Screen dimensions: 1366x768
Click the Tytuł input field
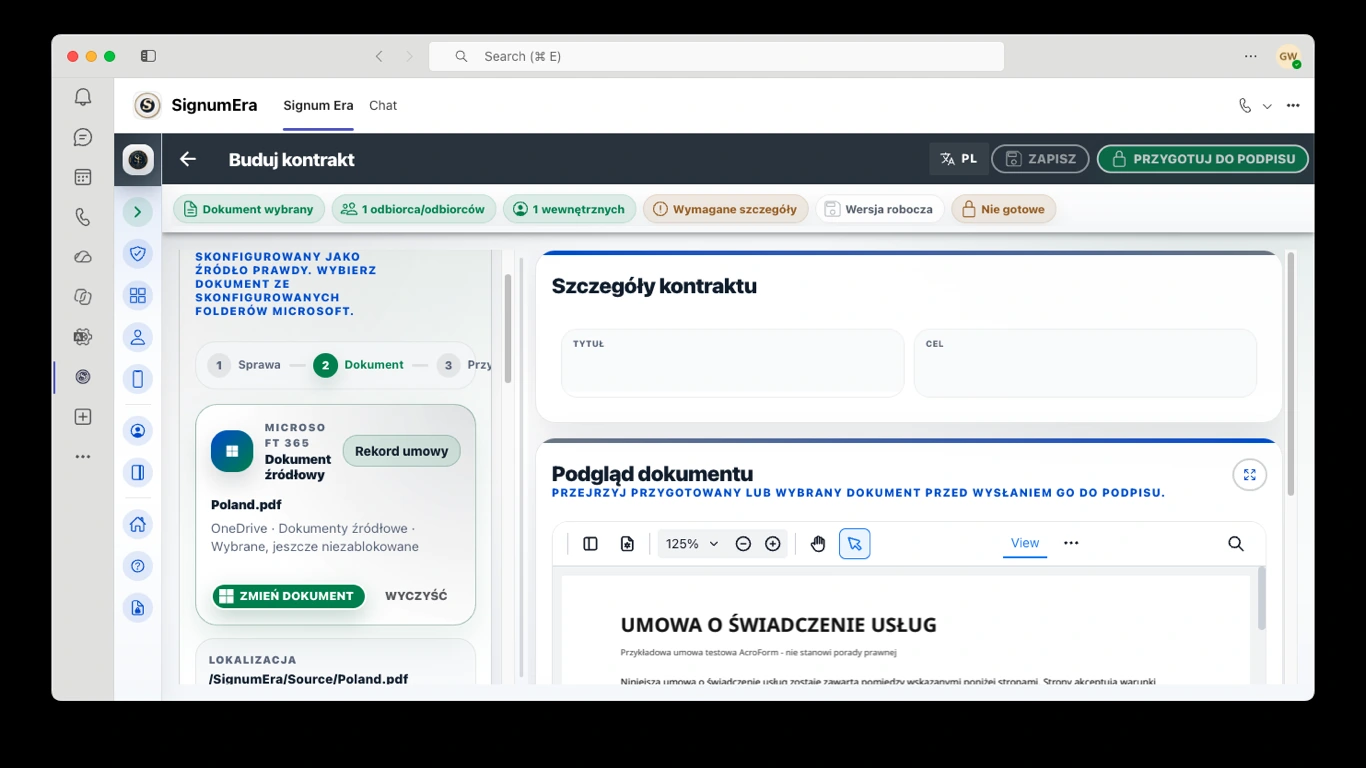[x=733, y=363]
